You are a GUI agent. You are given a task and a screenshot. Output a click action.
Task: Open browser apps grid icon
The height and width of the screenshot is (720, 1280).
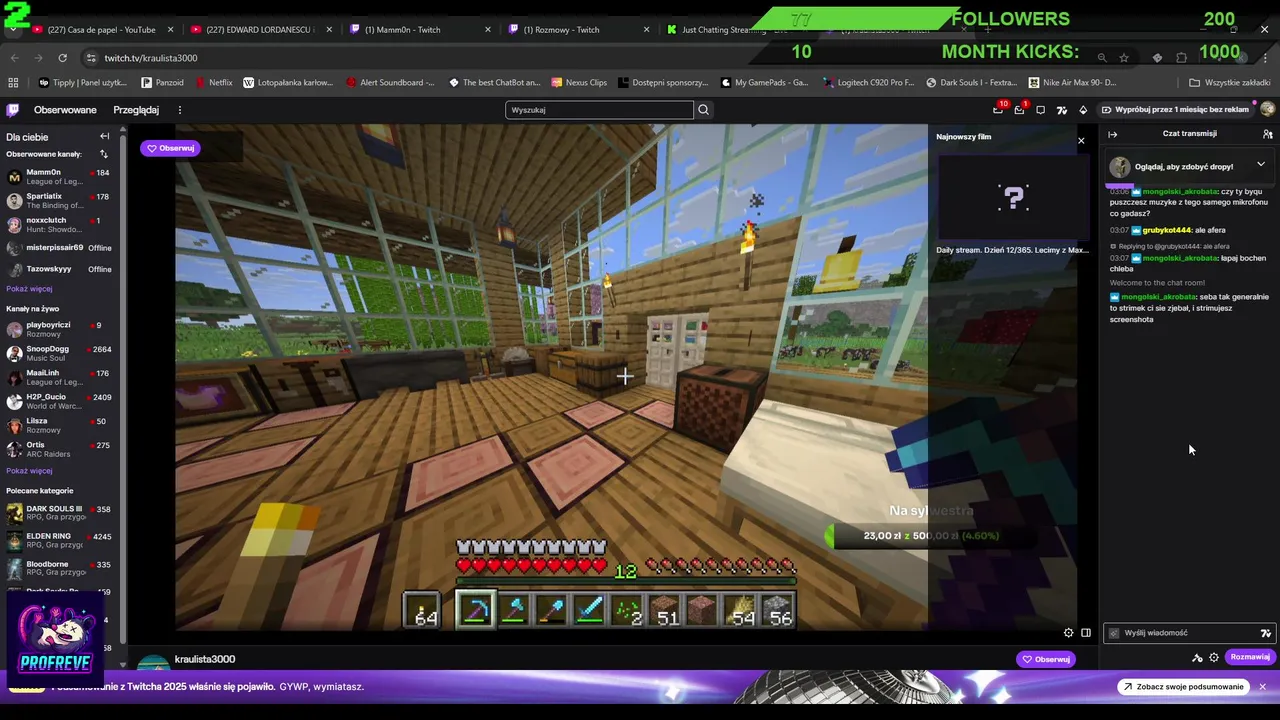coord(13,83)
